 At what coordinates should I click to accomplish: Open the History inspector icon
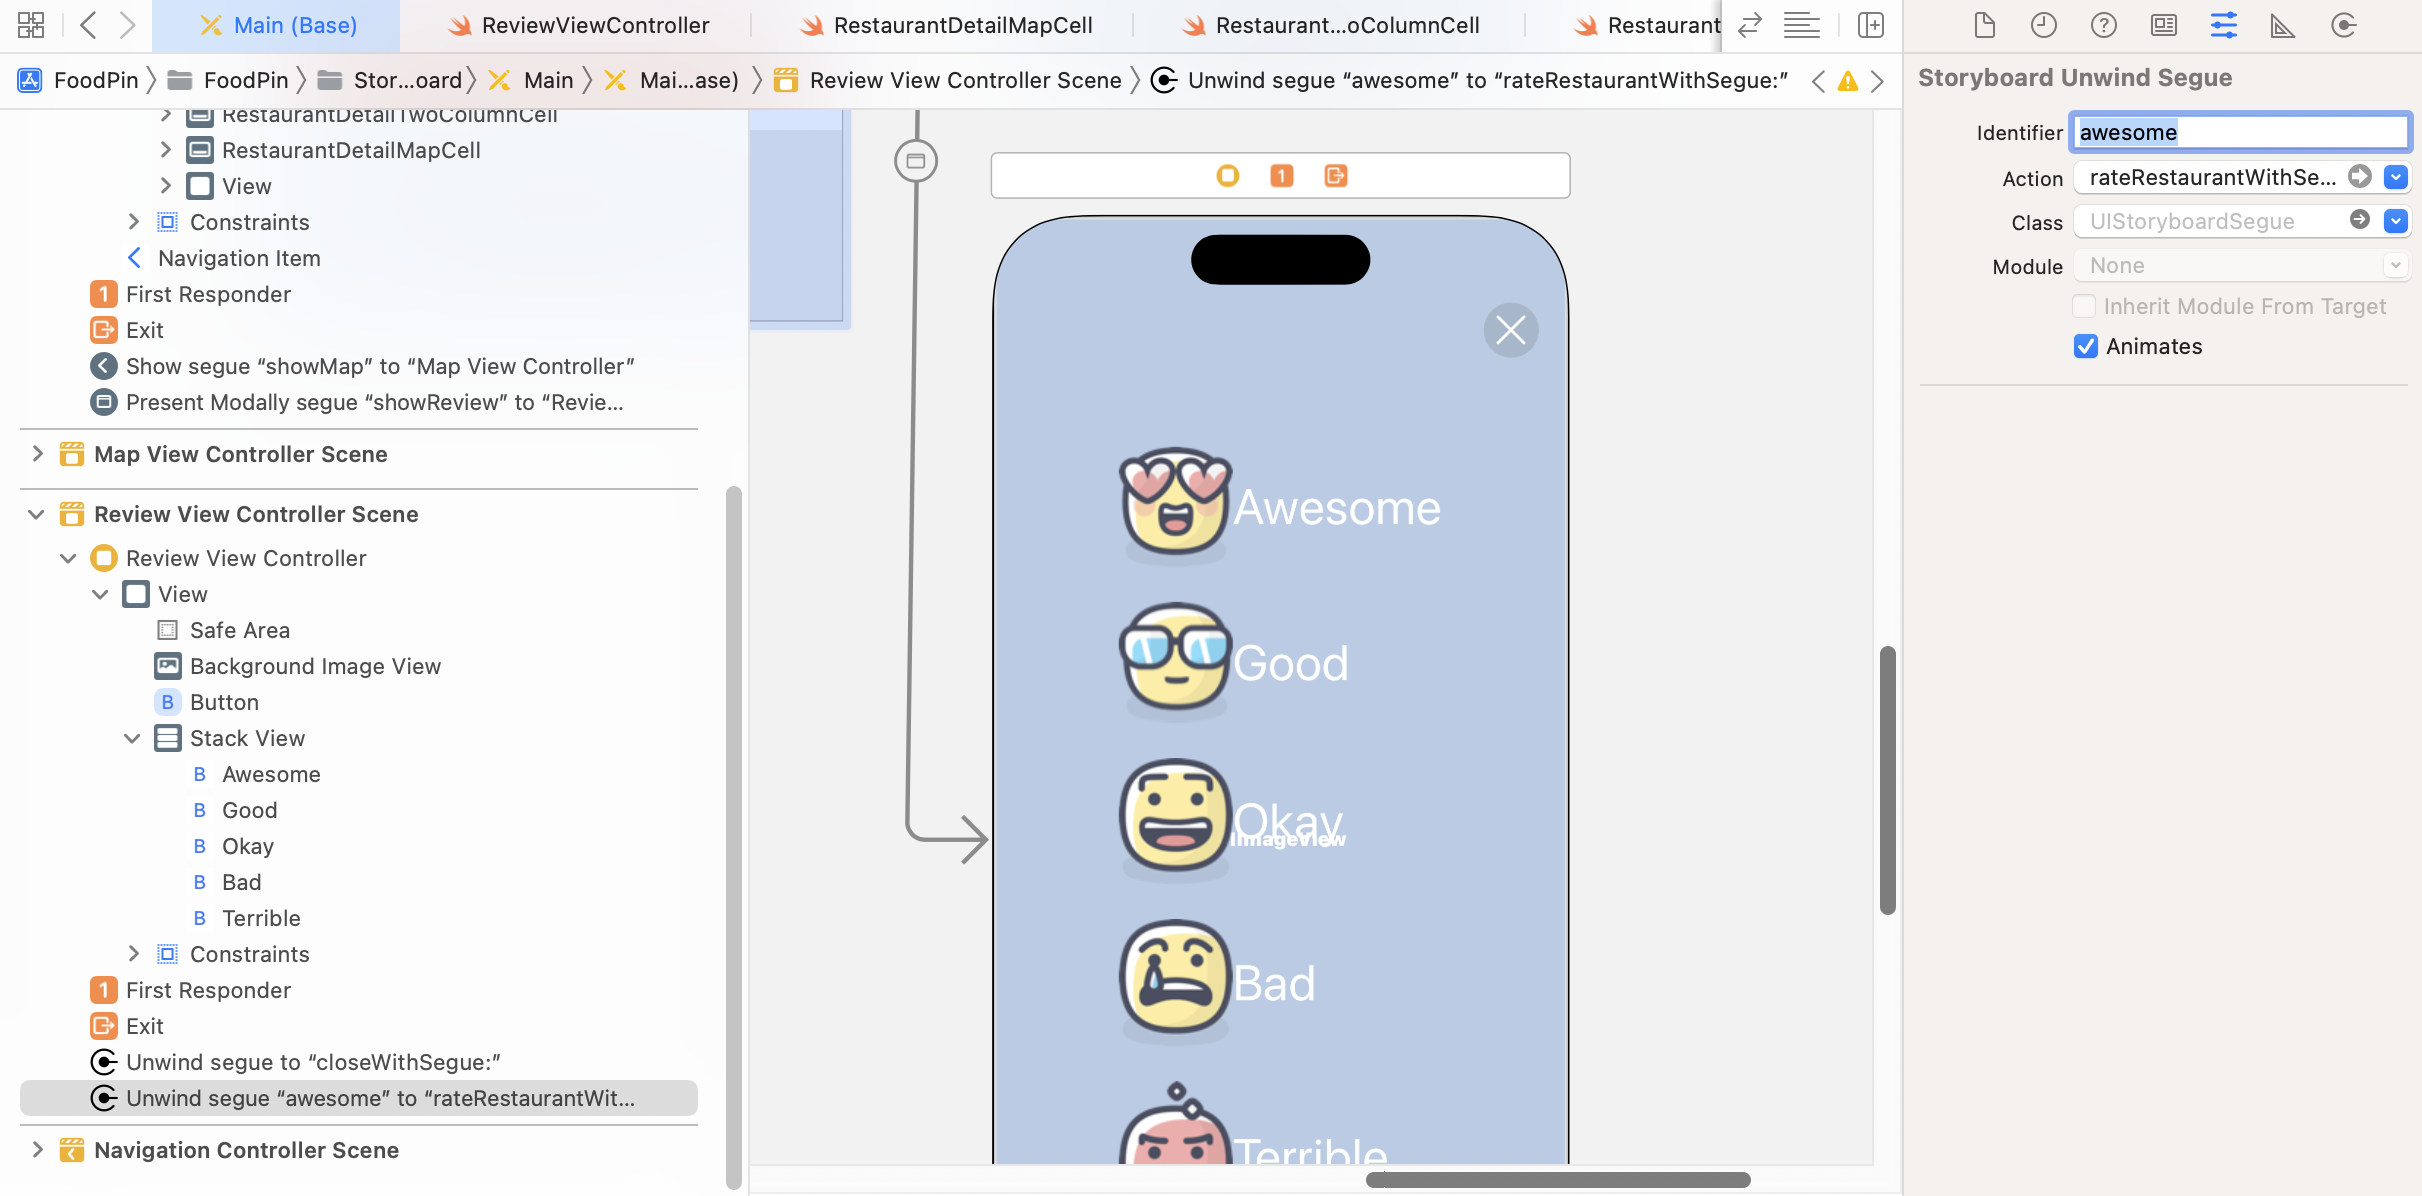[x=2043, y=25]
